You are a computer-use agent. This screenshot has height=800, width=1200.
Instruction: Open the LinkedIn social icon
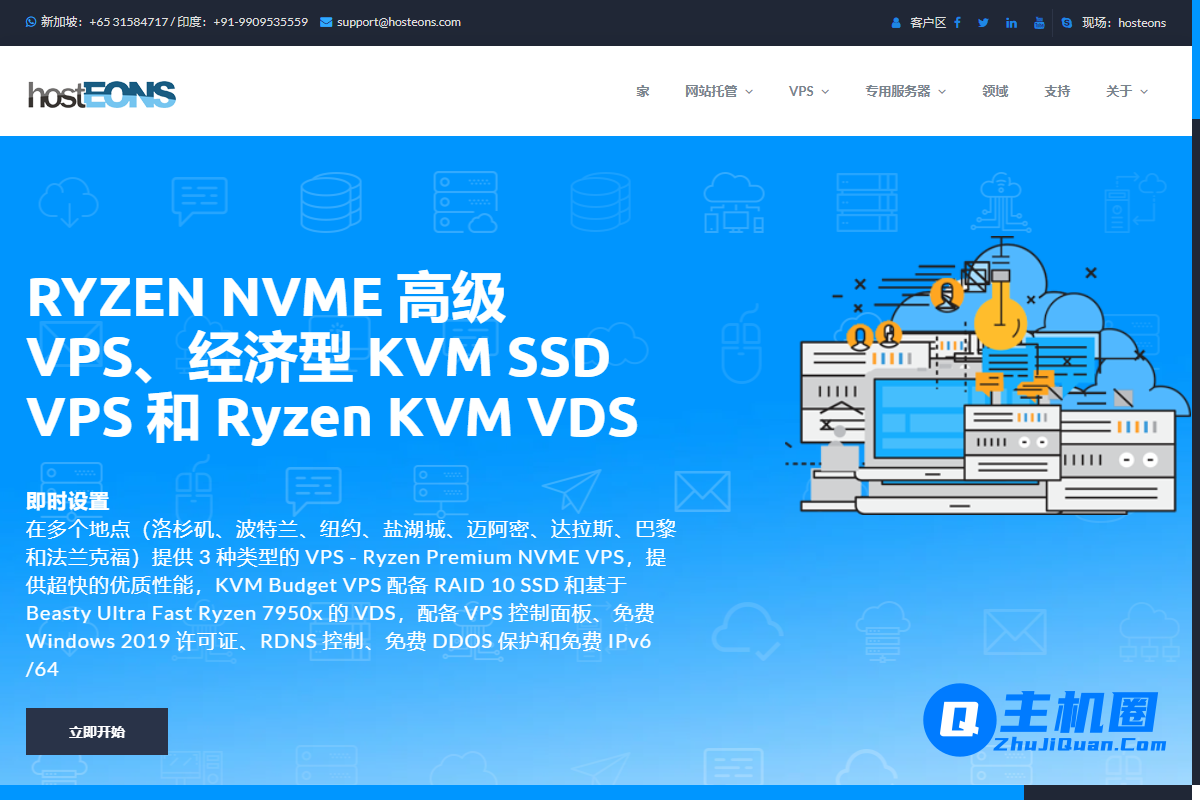(x=1012, y=23)
